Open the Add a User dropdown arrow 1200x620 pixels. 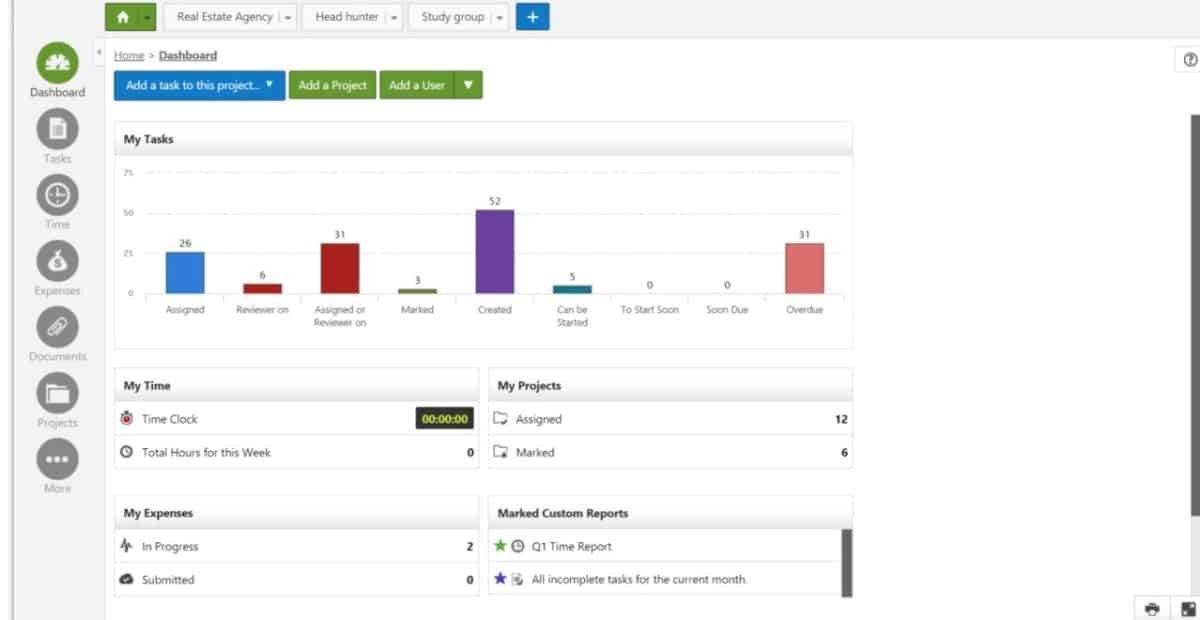click(x=468, y=85)
